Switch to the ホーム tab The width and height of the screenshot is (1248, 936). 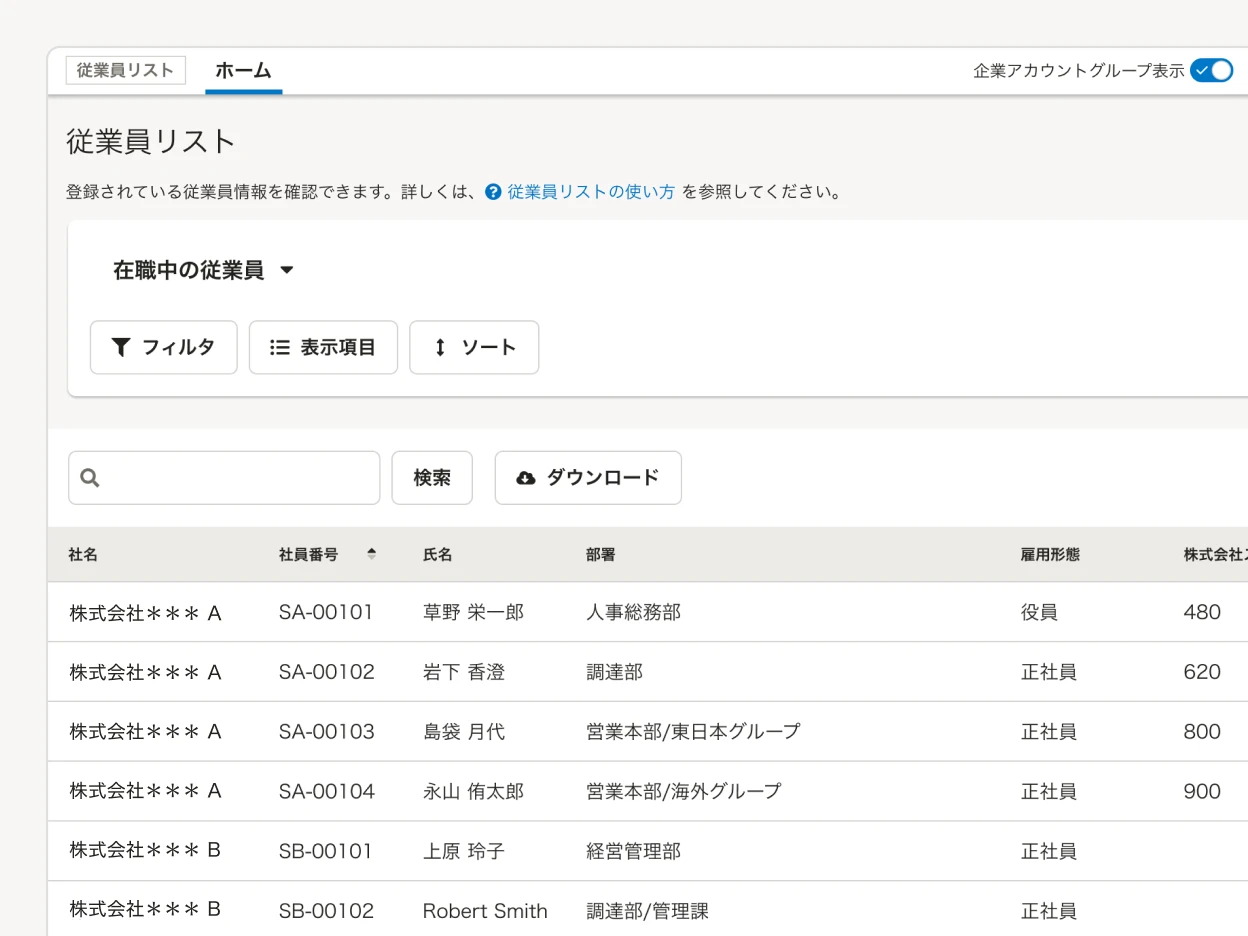(x=244, y=71)
